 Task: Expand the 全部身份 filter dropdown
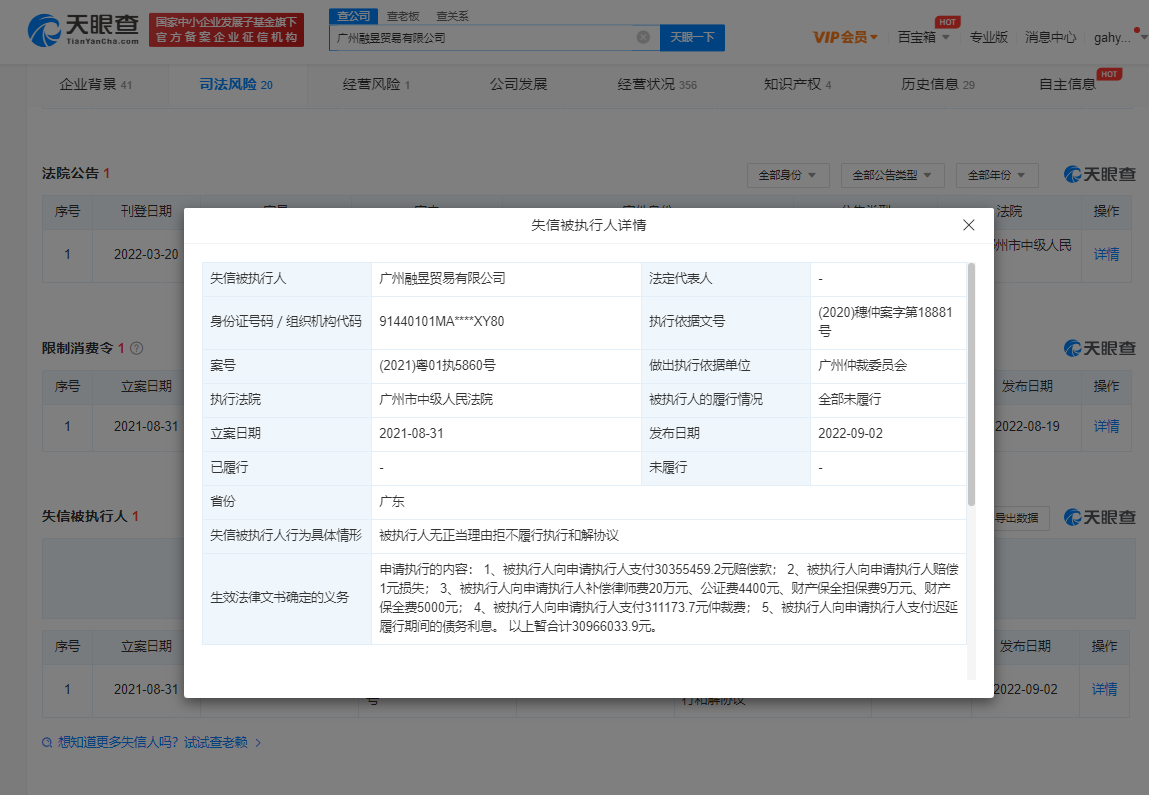click(x=788, y=176)
